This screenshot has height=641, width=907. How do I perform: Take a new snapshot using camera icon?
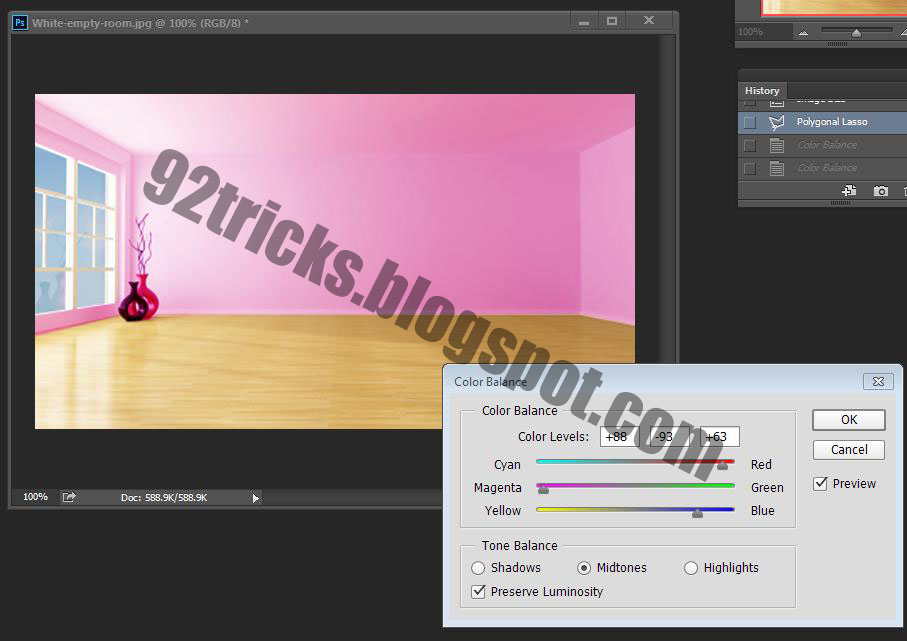(880, 190)
